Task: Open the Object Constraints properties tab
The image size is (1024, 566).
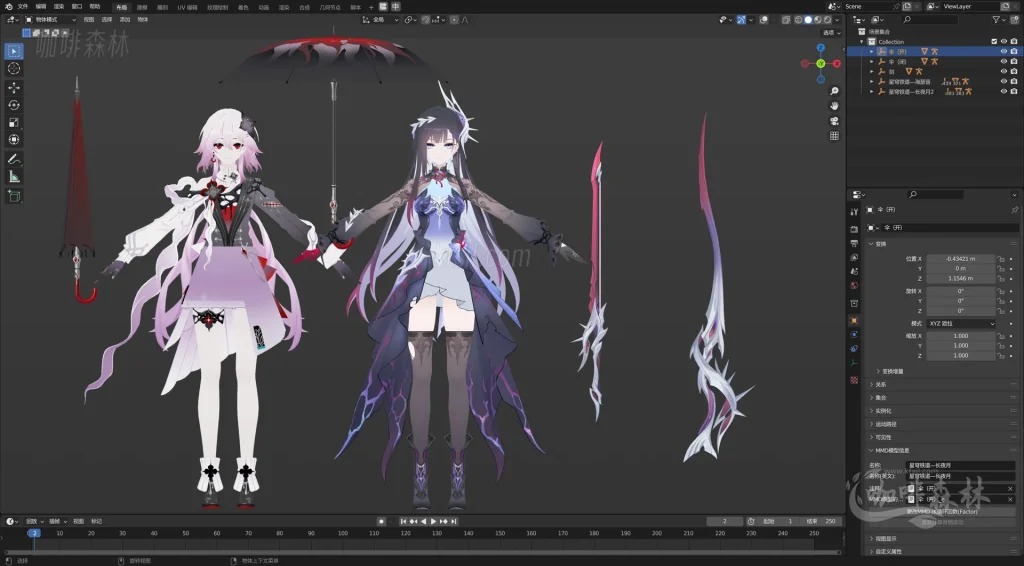Action: pos(854,349)
